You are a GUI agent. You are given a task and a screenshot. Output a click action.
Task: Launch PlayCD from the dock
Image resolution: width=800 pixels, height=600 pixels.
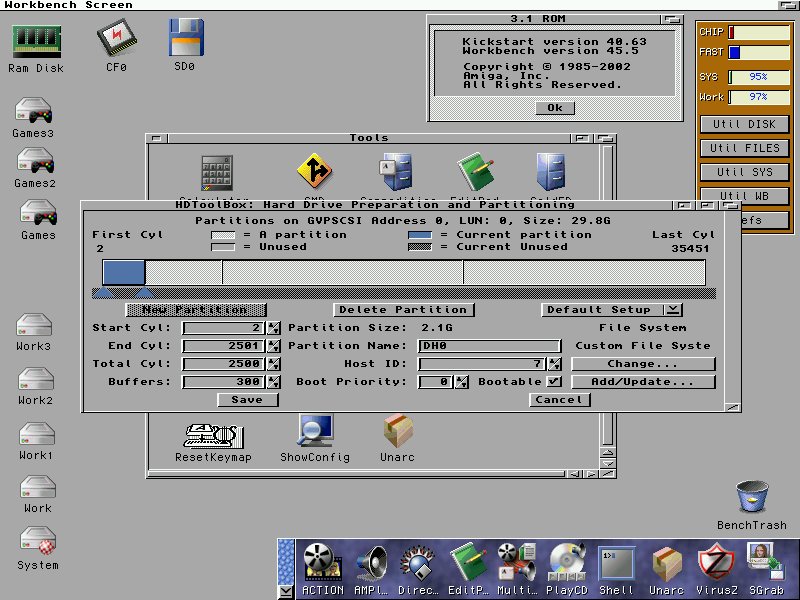(x=567, y=562)
